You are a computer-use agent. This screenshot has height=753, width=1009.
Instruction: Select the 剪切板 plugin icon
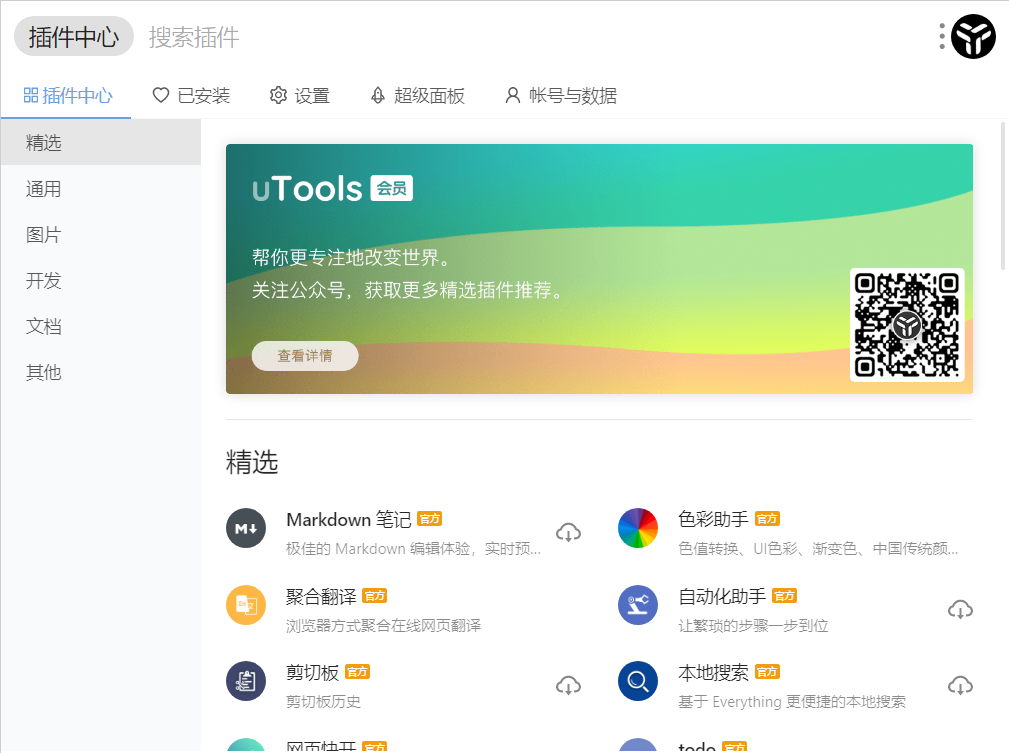click(246, 682)
